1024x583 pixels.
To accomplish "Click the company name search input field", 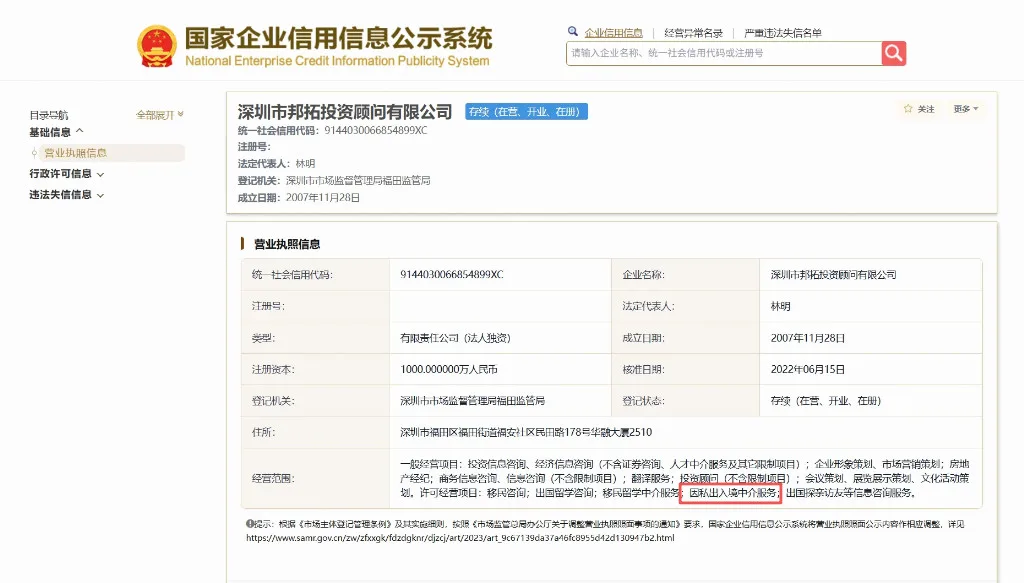I will [724, 54].
